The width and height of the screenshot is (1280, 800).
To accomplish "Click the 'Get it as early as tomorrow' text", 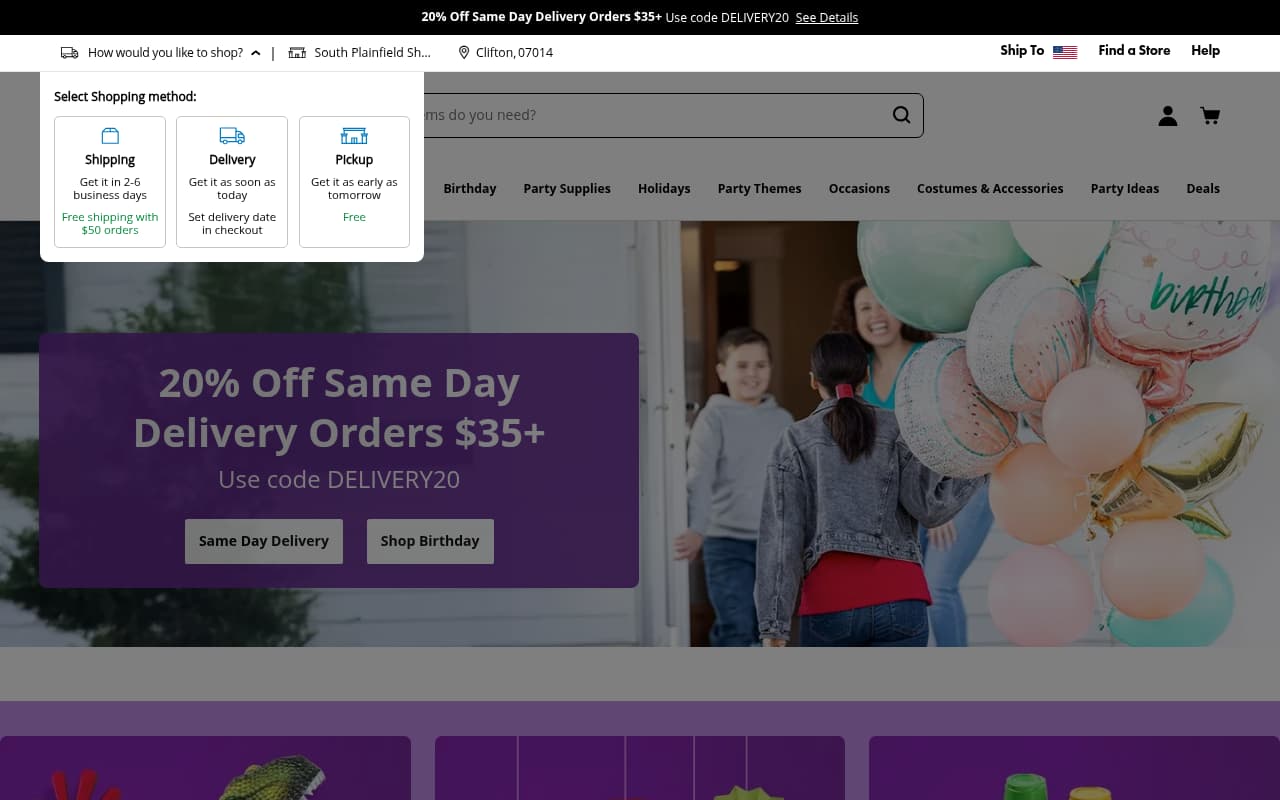I will pos(354,189).
